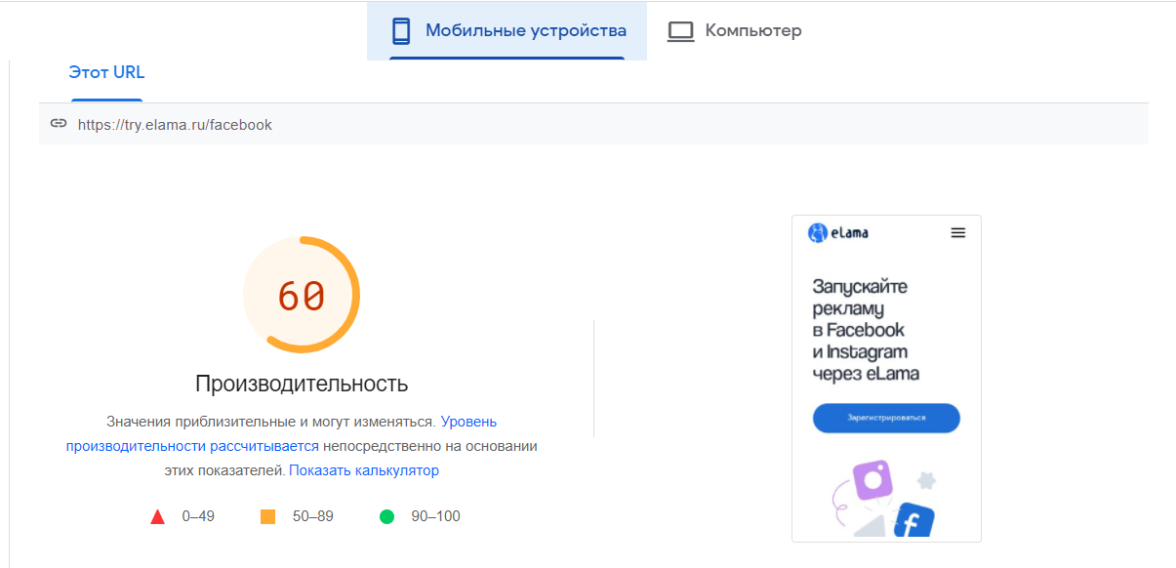Click the 0–49 range label
This screenshot has width=1176, height=568.
[198, 516]
